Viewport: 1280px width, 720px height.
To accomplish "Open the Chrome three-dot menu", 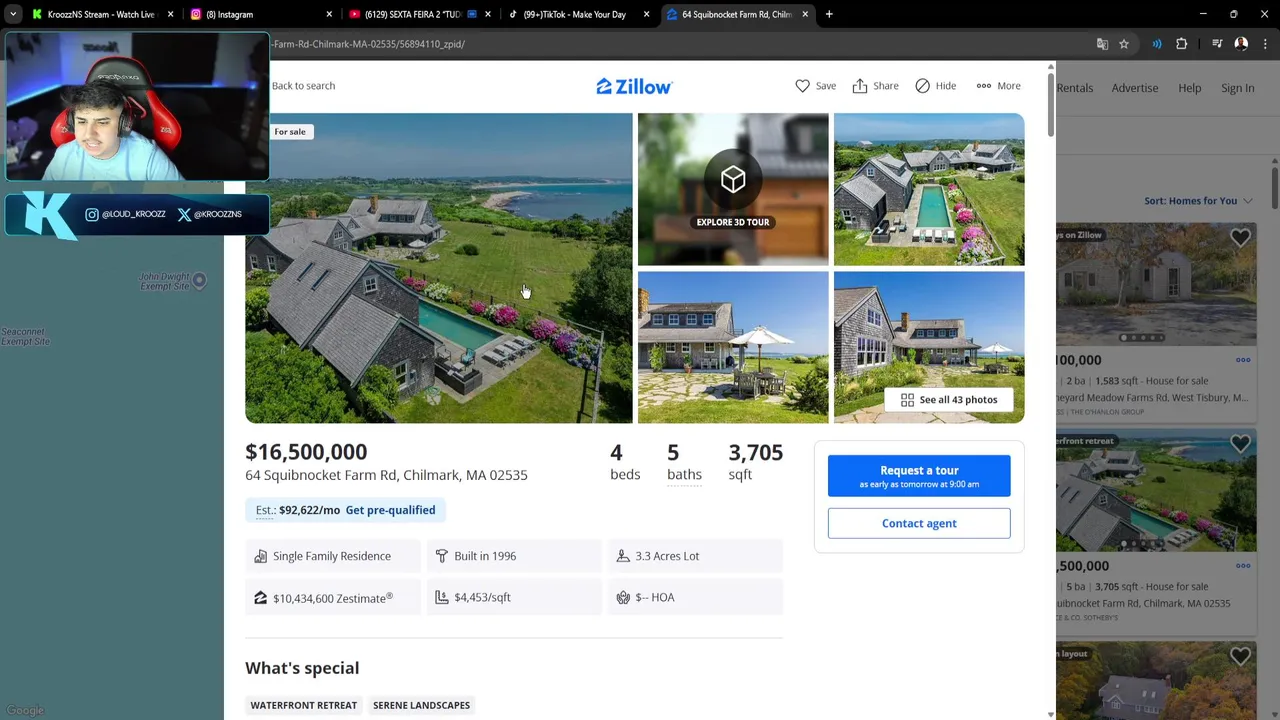I will pos(1264,44).
